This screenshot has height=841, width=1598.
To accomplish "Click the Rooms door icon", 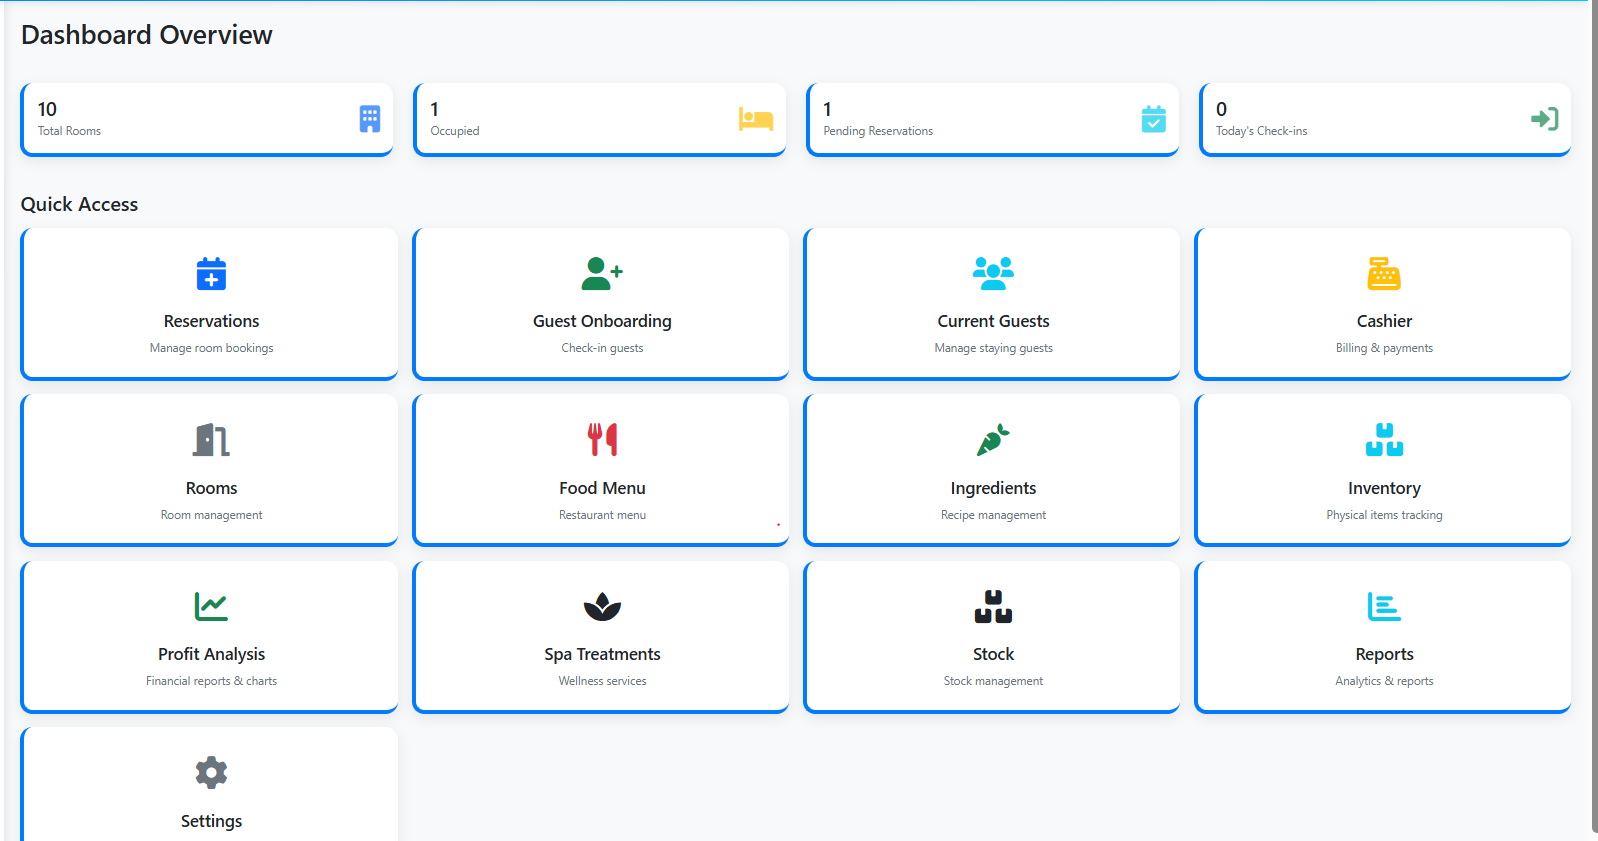I will coord(211,440).
